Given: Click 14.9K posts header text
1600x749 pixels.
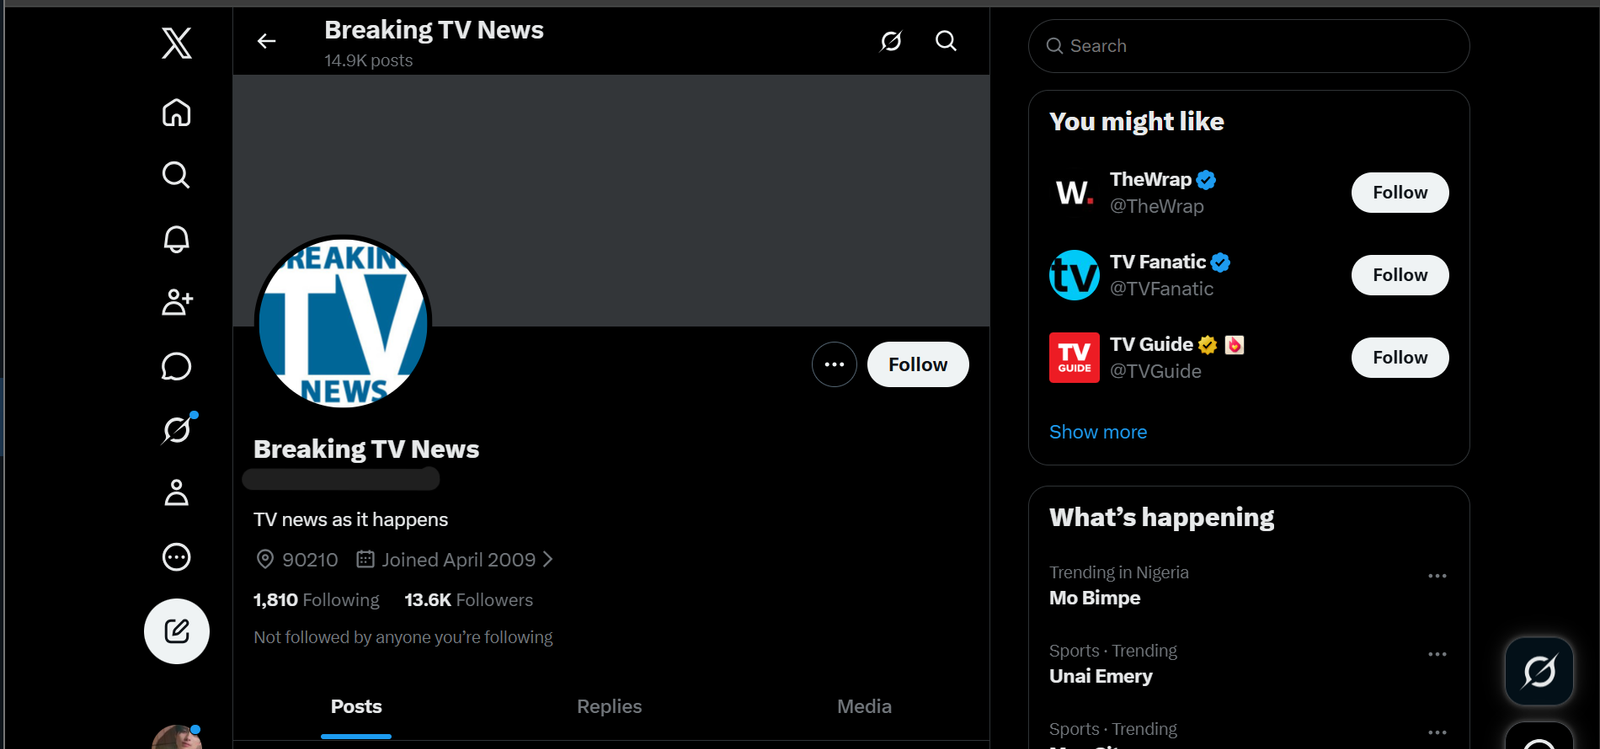Looking at the screenshot, I should click(x=368, y=61).
